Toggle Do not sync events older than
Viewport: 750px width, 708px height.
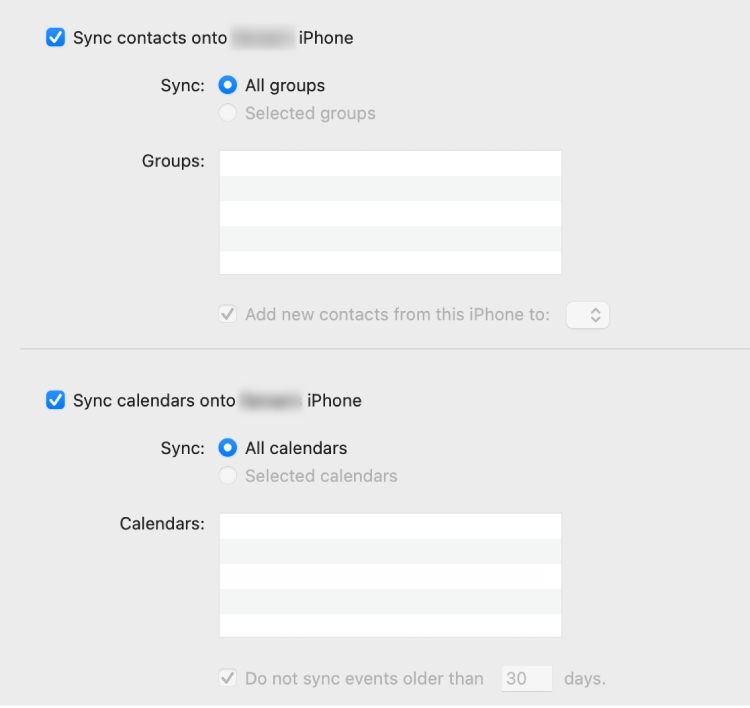click(228, 678)
